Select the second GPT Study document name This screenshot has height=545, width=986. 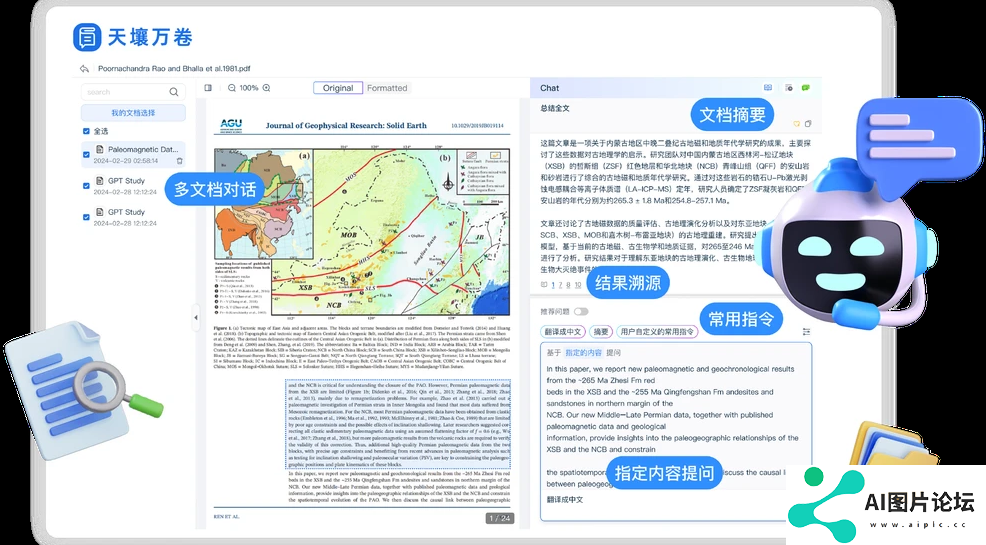pyautogui.click(x=126, y=212)
